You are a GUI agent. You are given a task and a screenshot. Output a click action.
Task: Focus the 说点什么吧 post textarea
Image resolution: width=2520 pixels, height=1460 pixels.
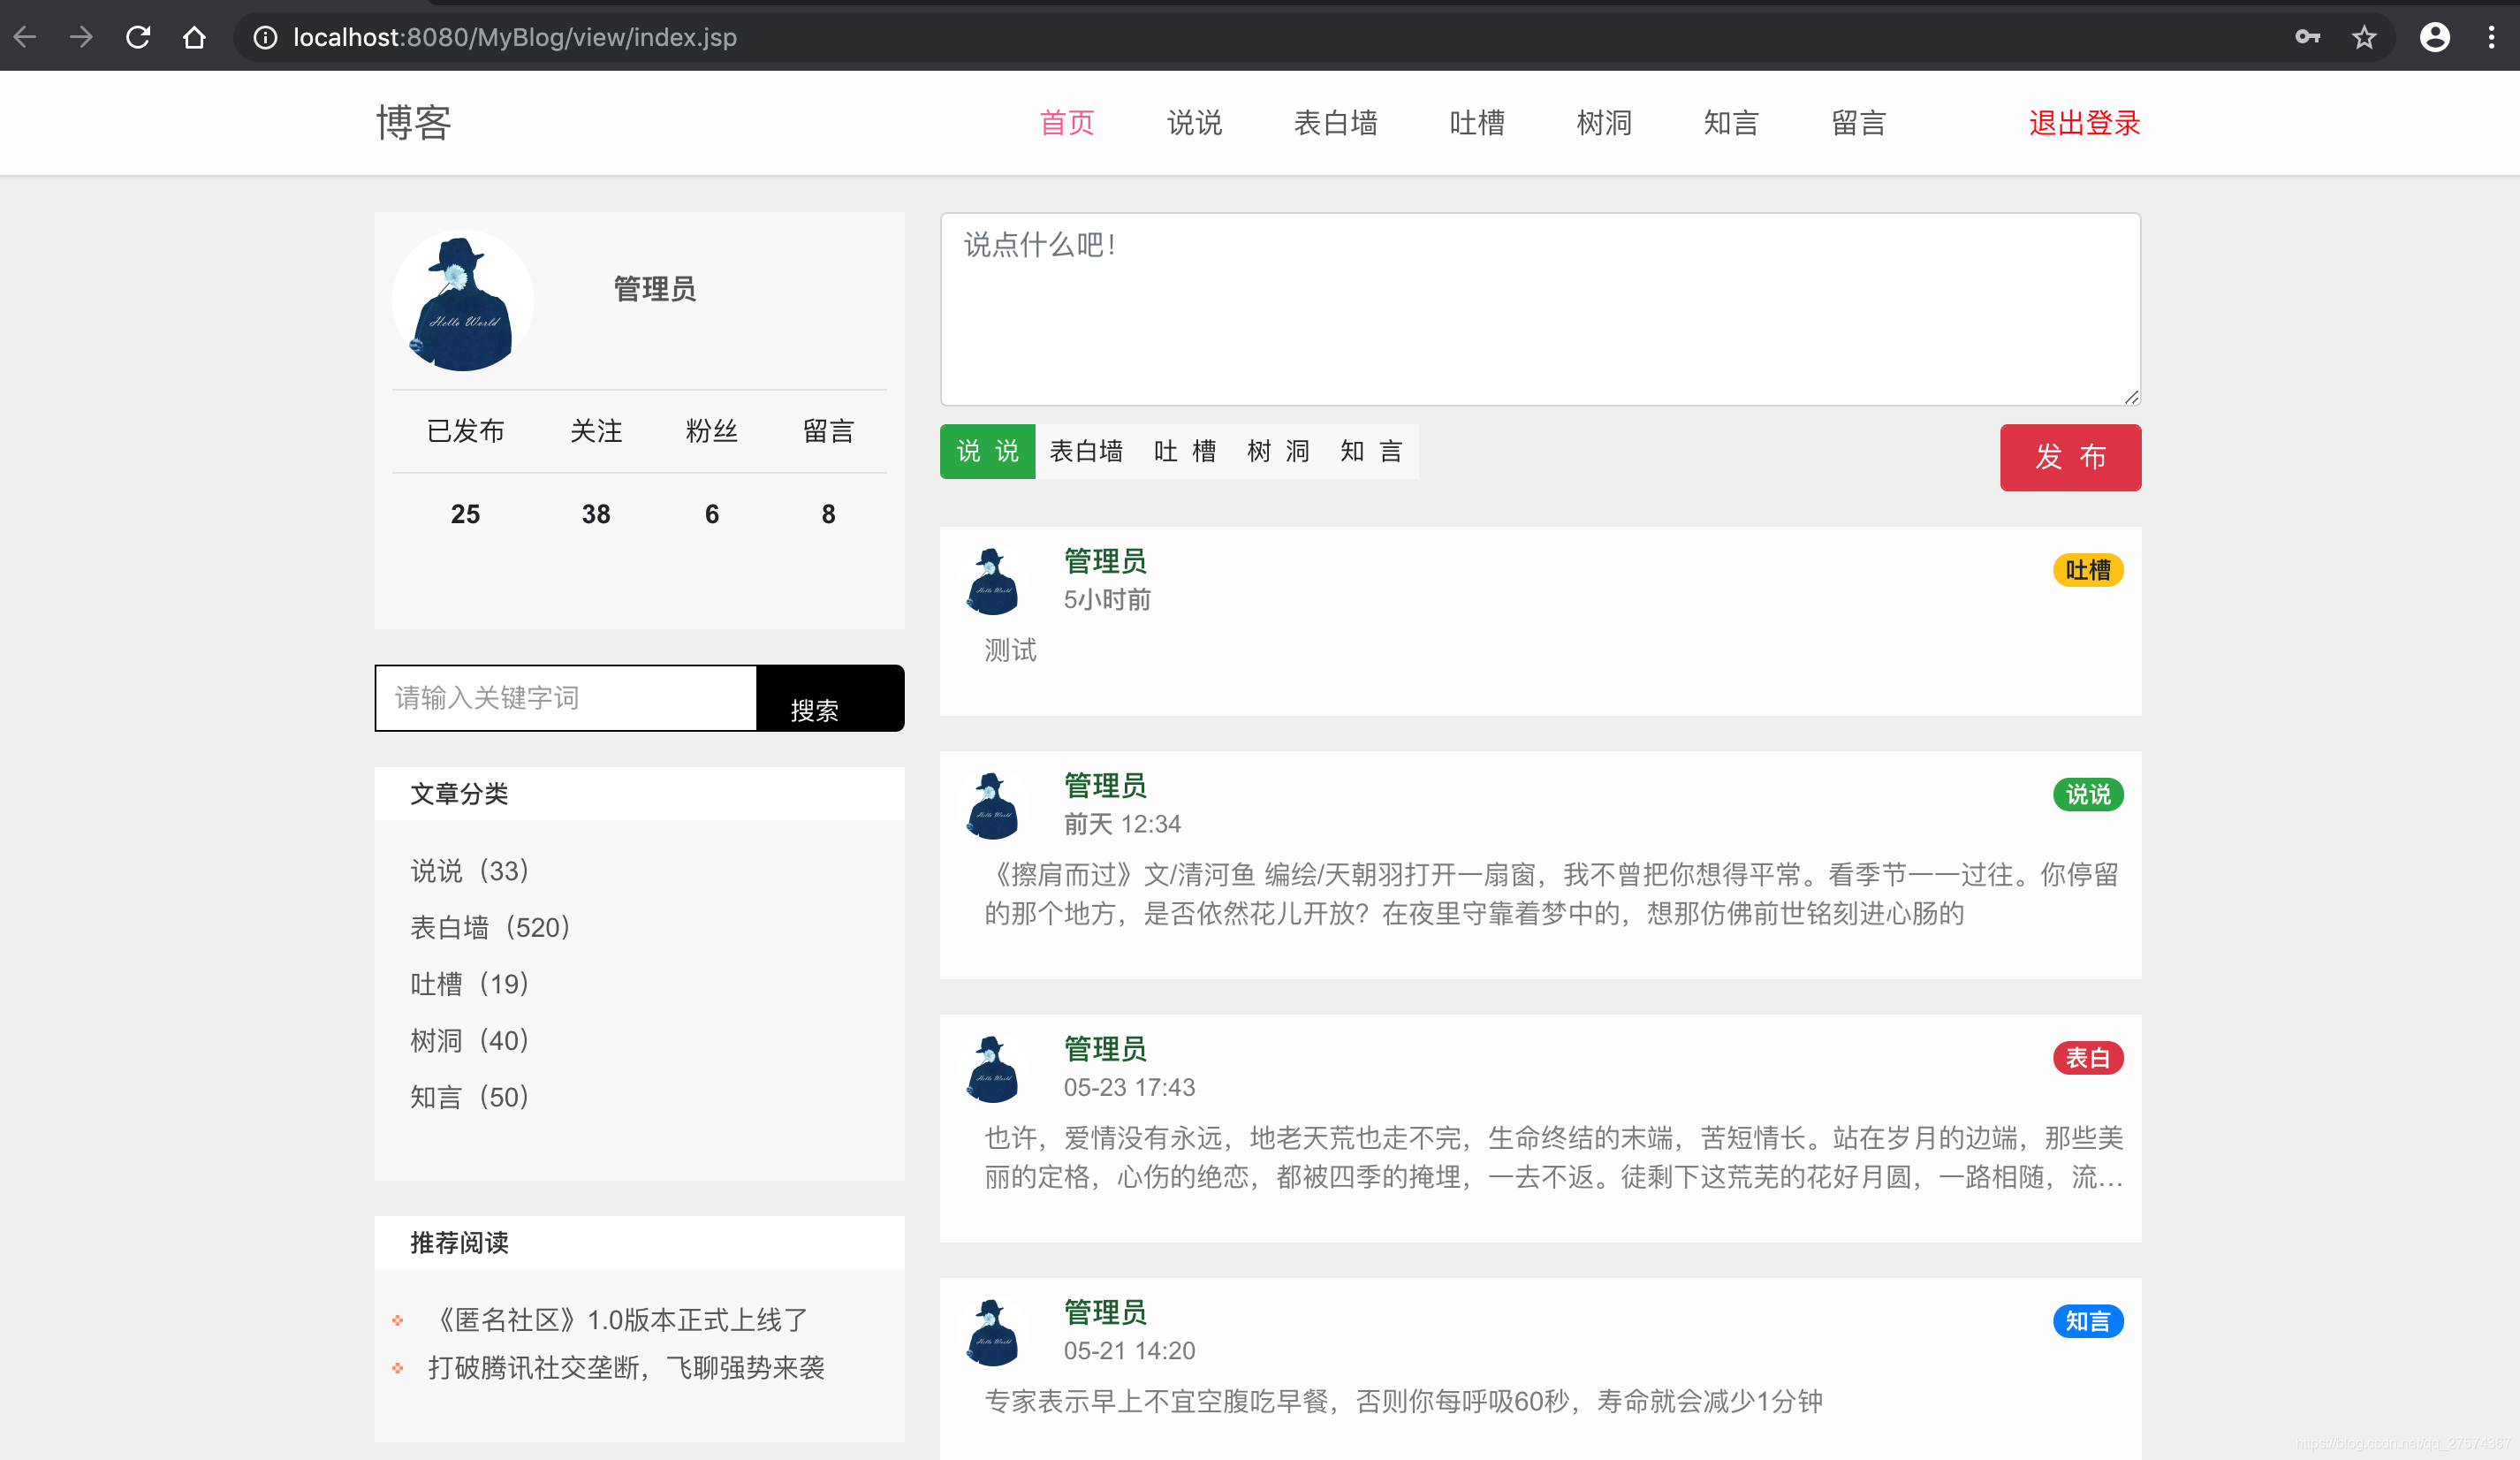1540,309
